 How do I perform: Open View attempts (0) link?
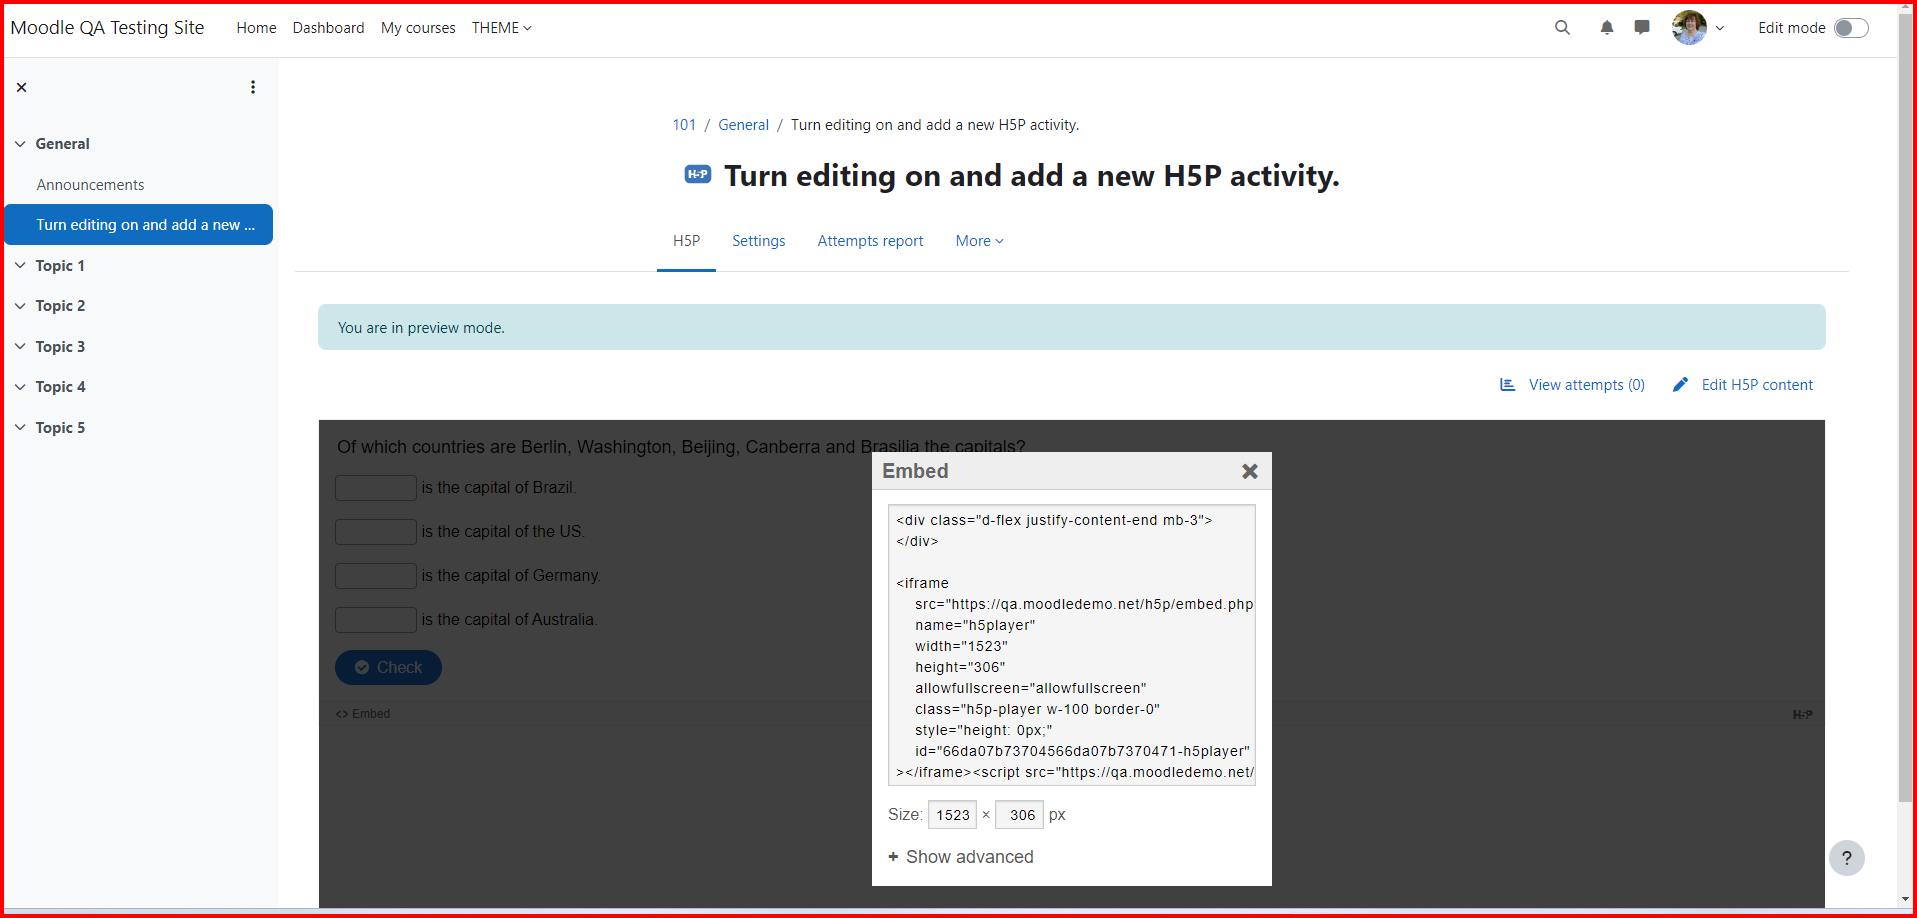coord(1586,385)
